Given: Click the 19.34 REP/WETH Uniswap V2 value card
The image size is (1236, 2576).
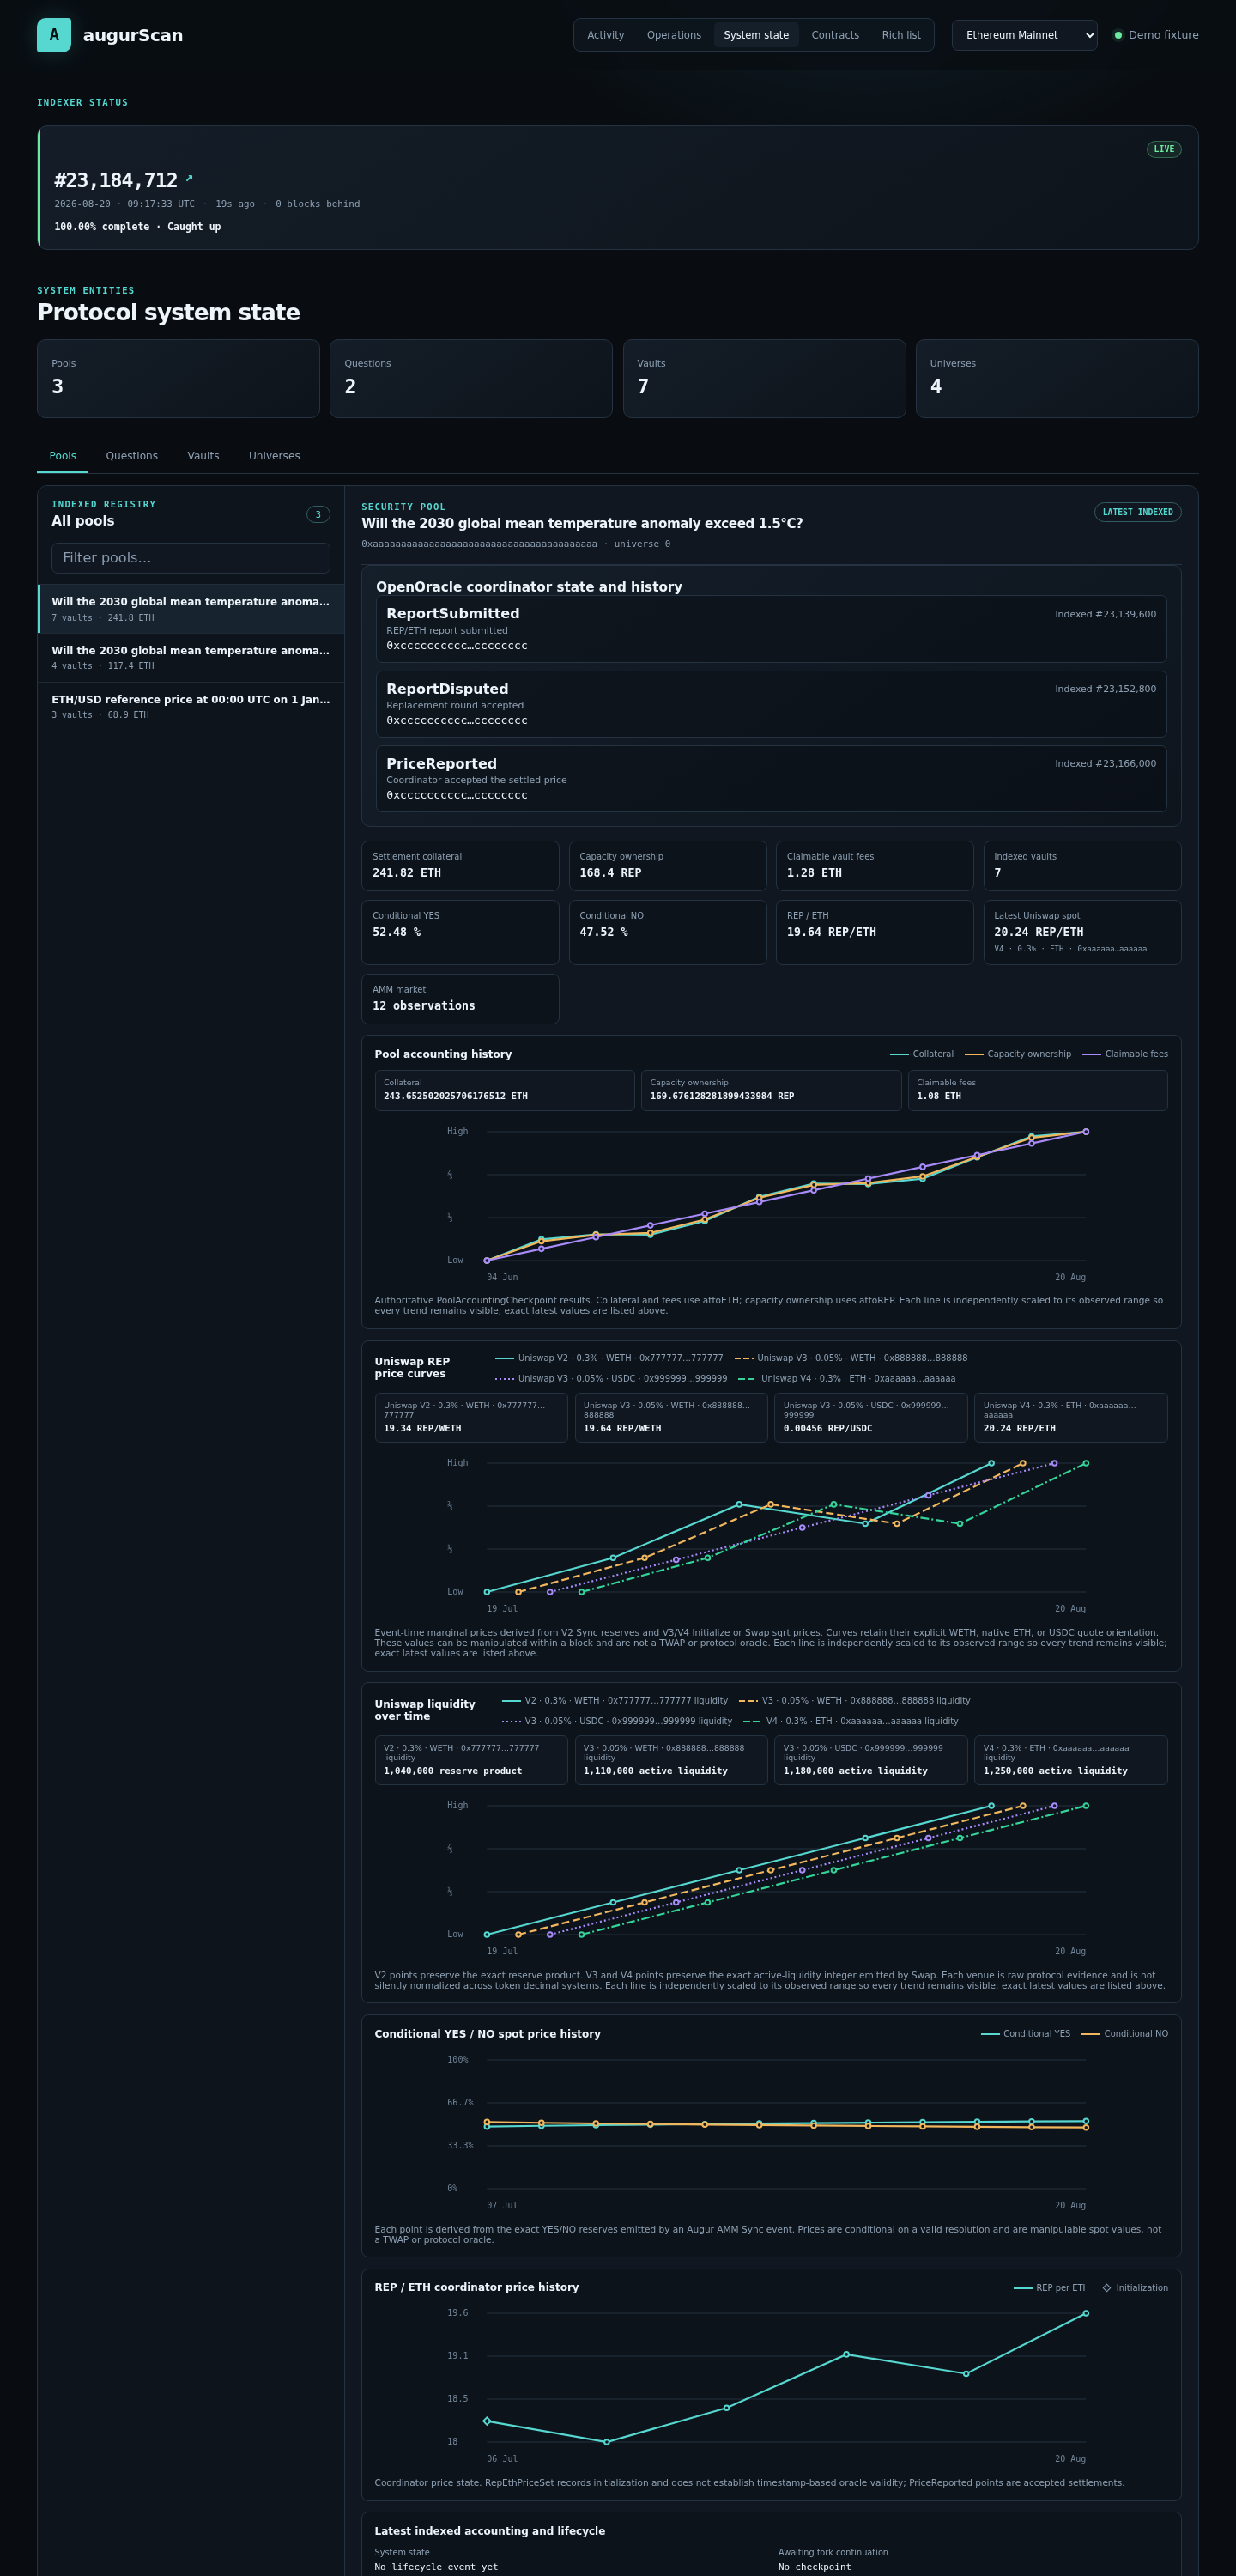Looking at the screenshot, I should pos(471,1418).
